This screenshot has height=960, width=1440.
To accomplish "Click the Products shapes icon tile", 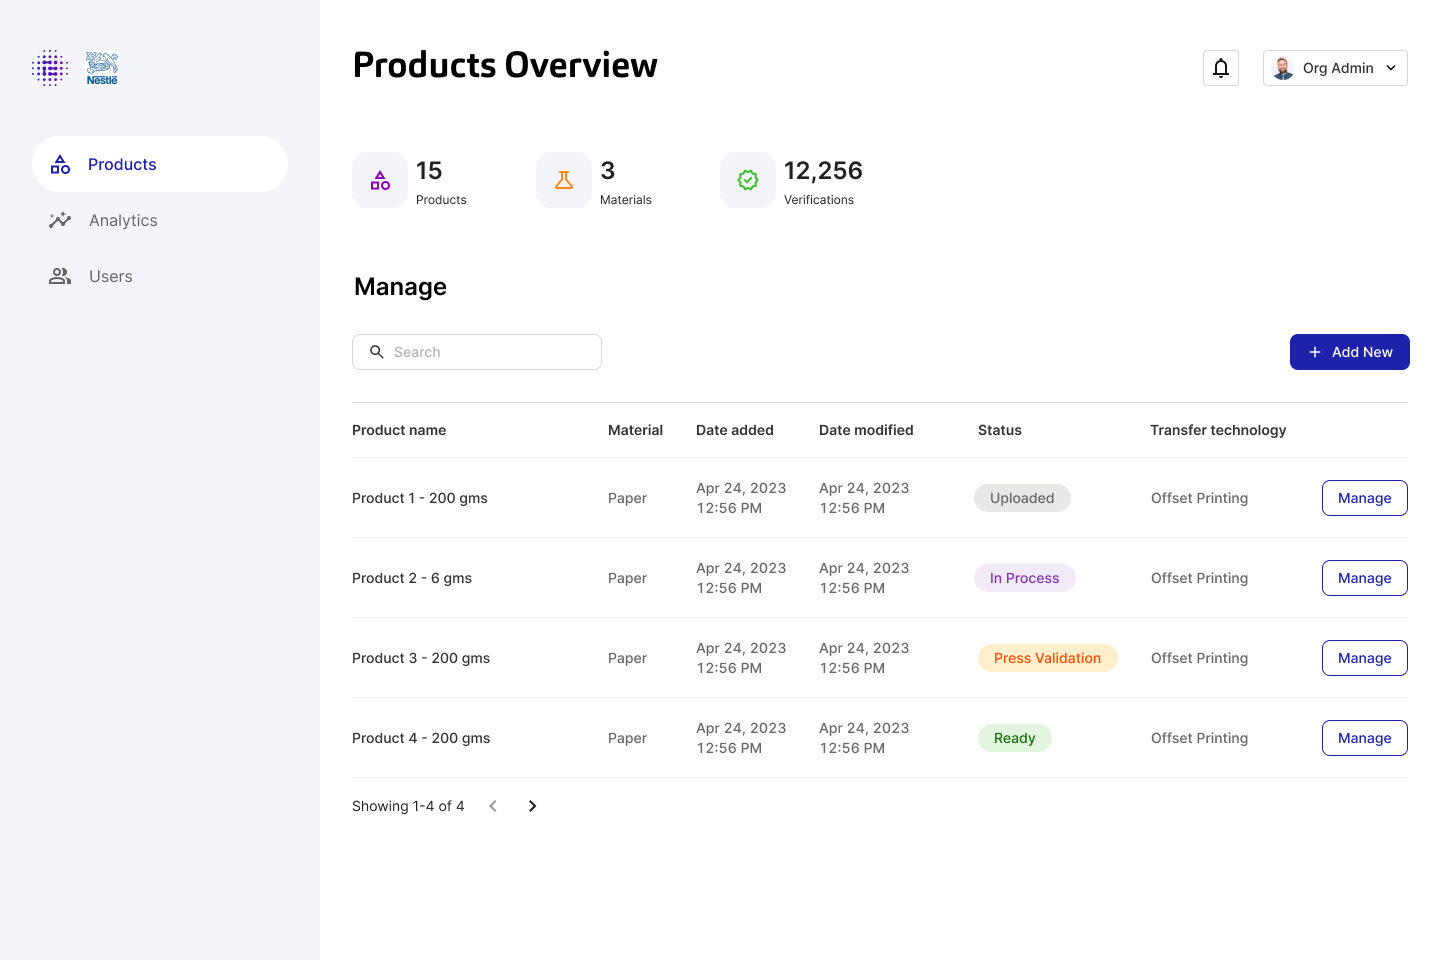I will coord(380,180).
